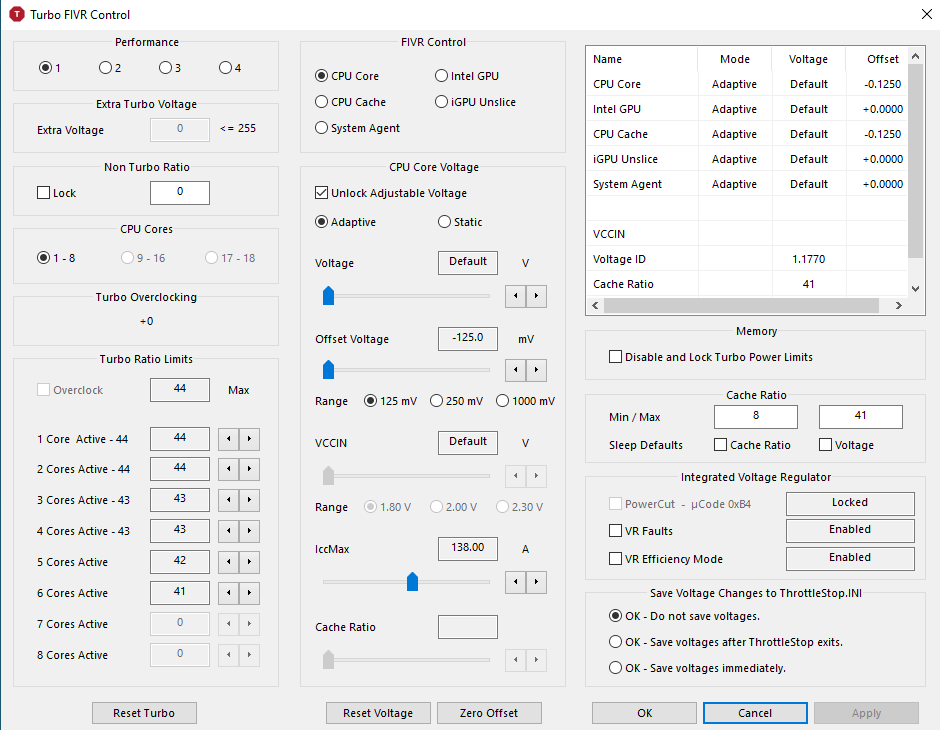The image size is (940, 730).
Task: Click the IccMax slider thumb
Action: tap(412, 581)
